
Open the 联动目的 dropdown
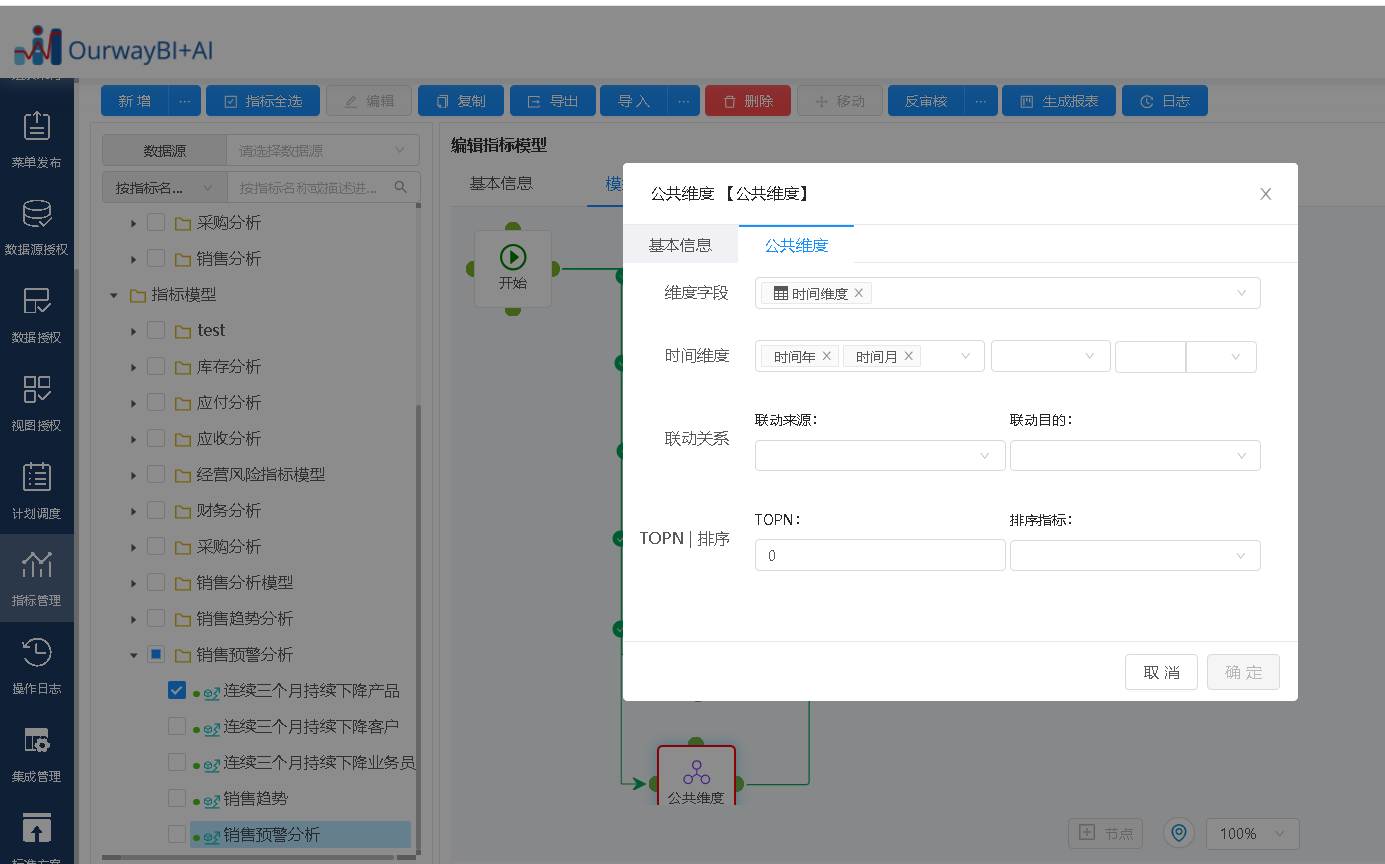point(1135,456)
